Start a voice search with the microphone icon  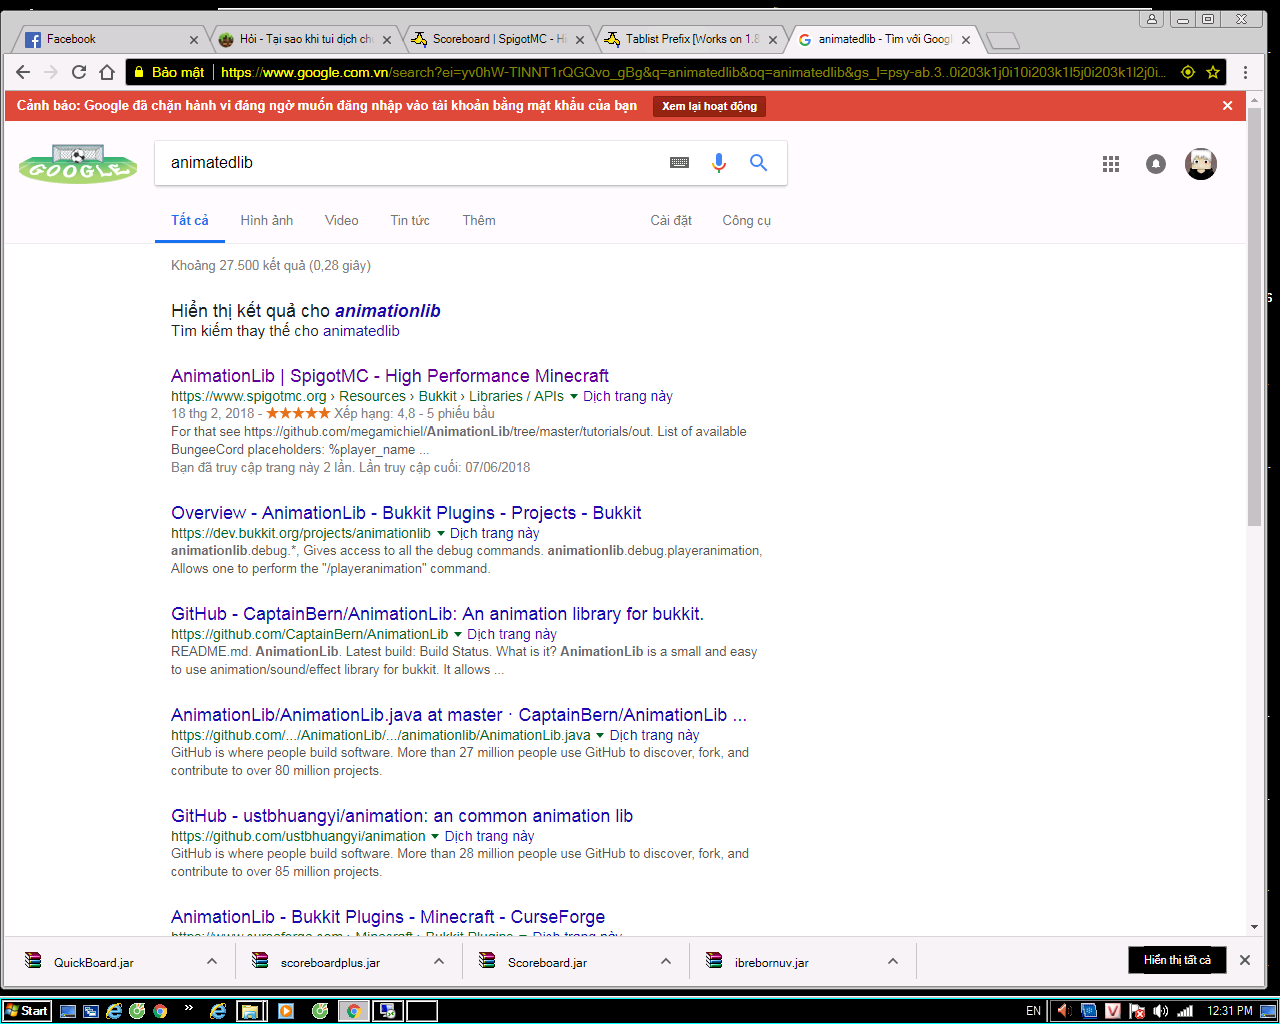[719, 162]
